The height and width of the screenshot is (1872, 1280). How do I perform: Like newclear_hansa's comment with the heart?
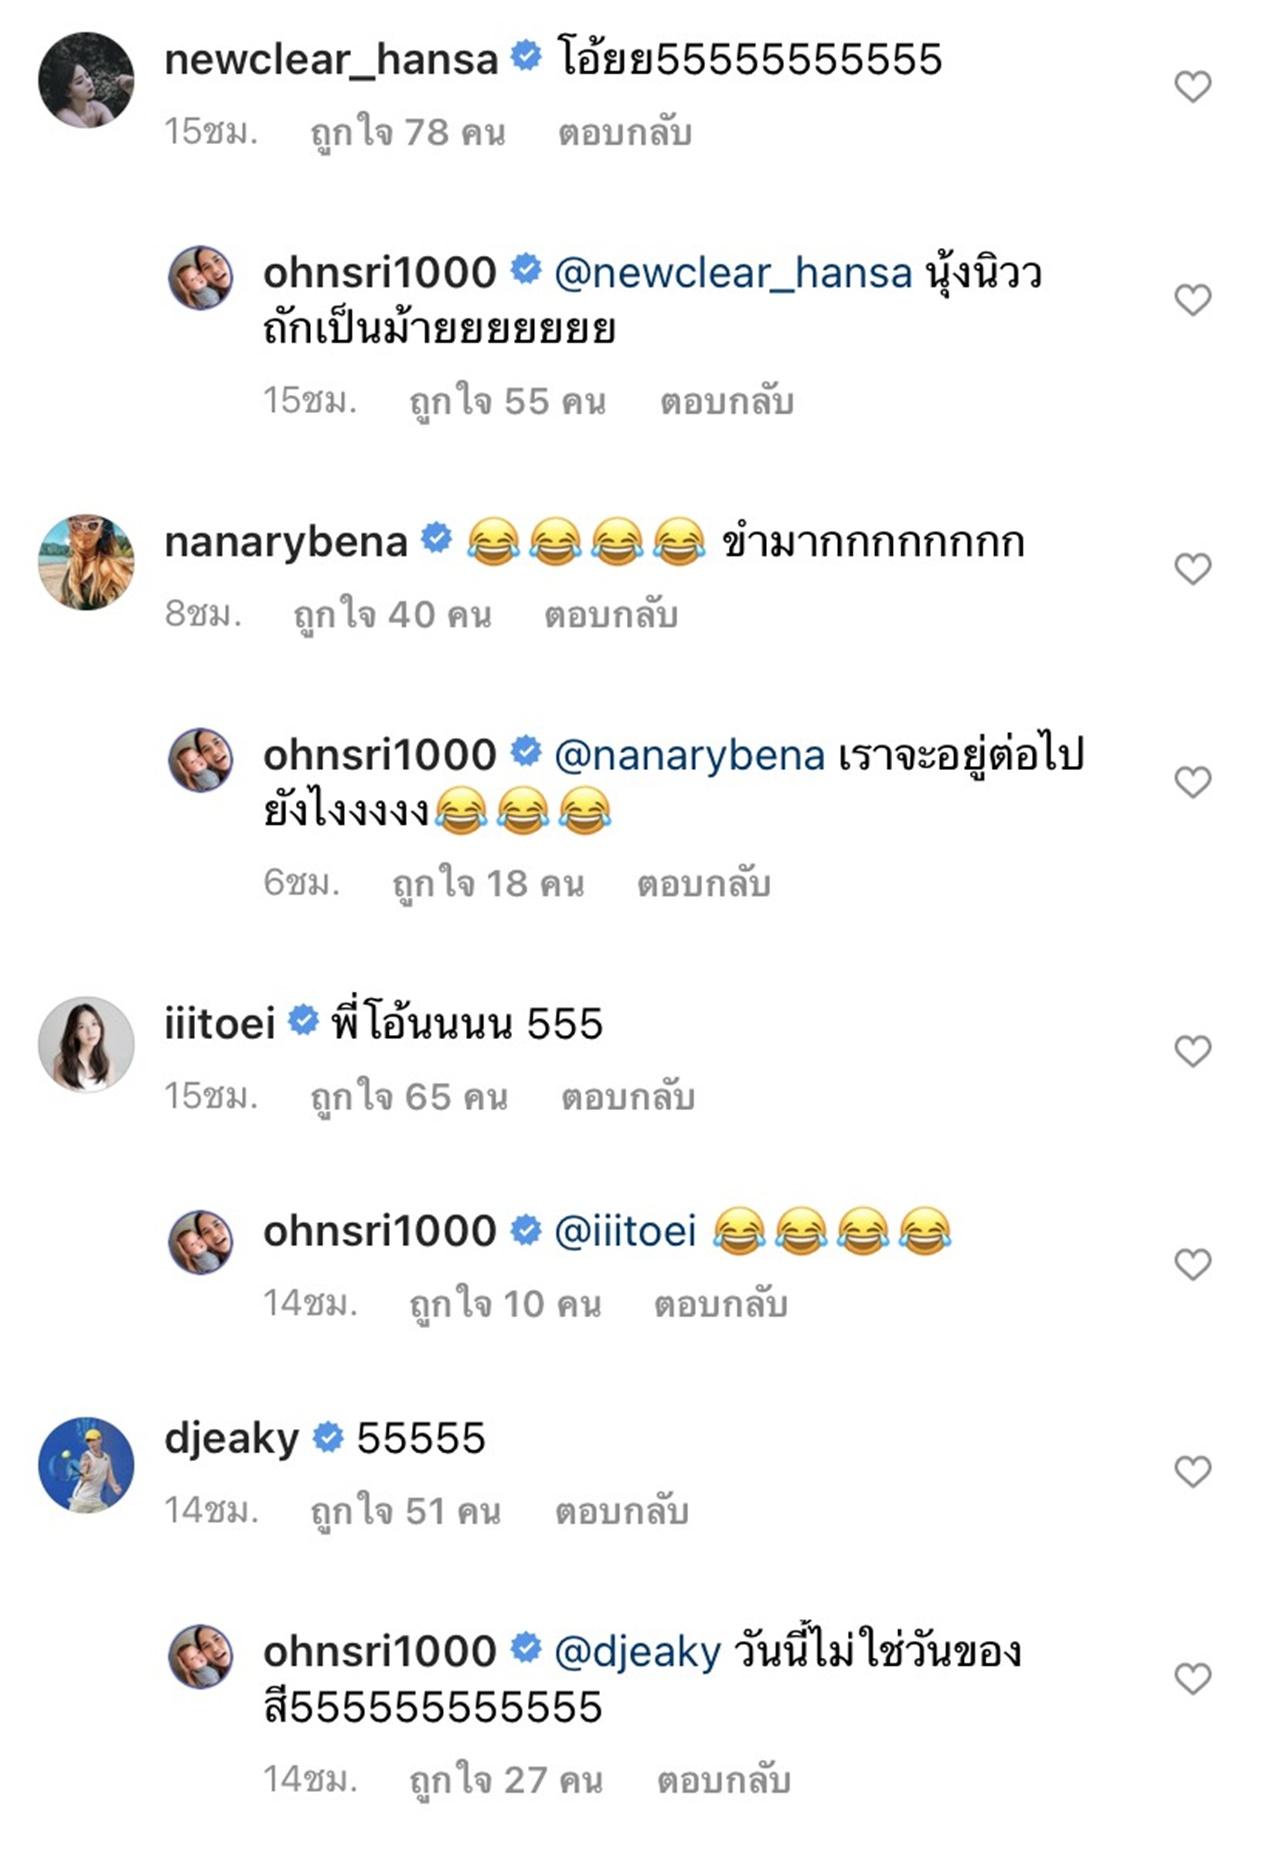click(1192, 87)
